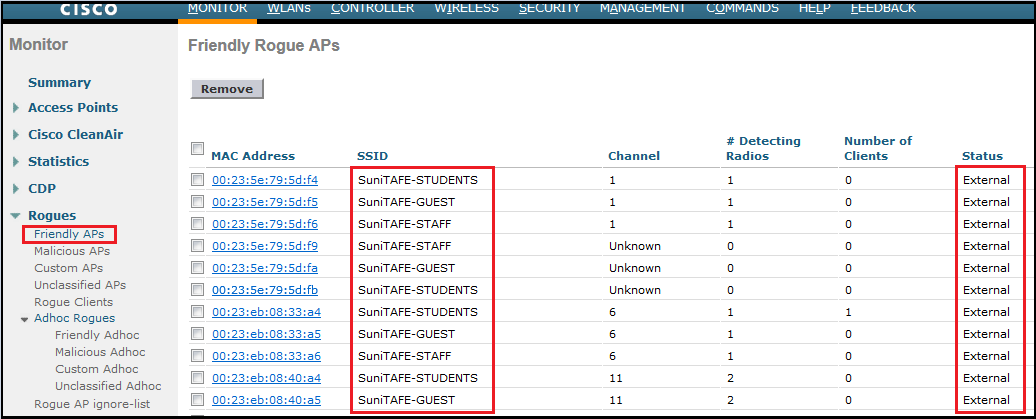Collapse the Rogues tree section

tap(15, 216)
